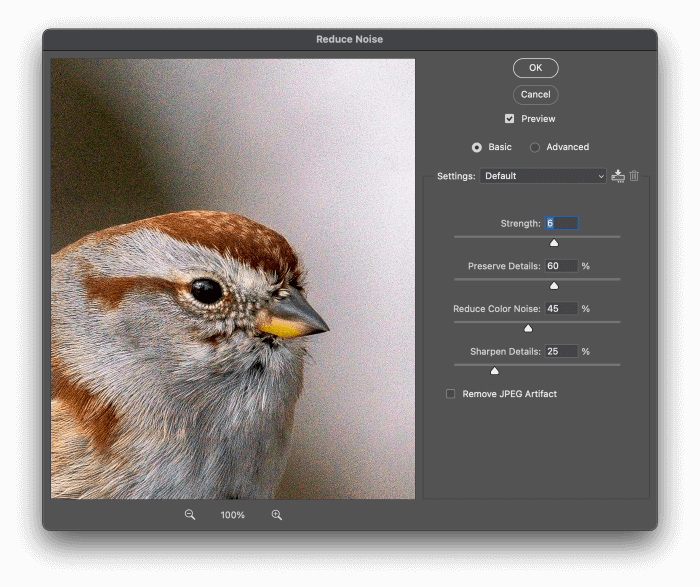The width and height of the screenshot is (700, 587).
Task: Toggle the Preview checkbox
Action: click(x=510, y=119)
